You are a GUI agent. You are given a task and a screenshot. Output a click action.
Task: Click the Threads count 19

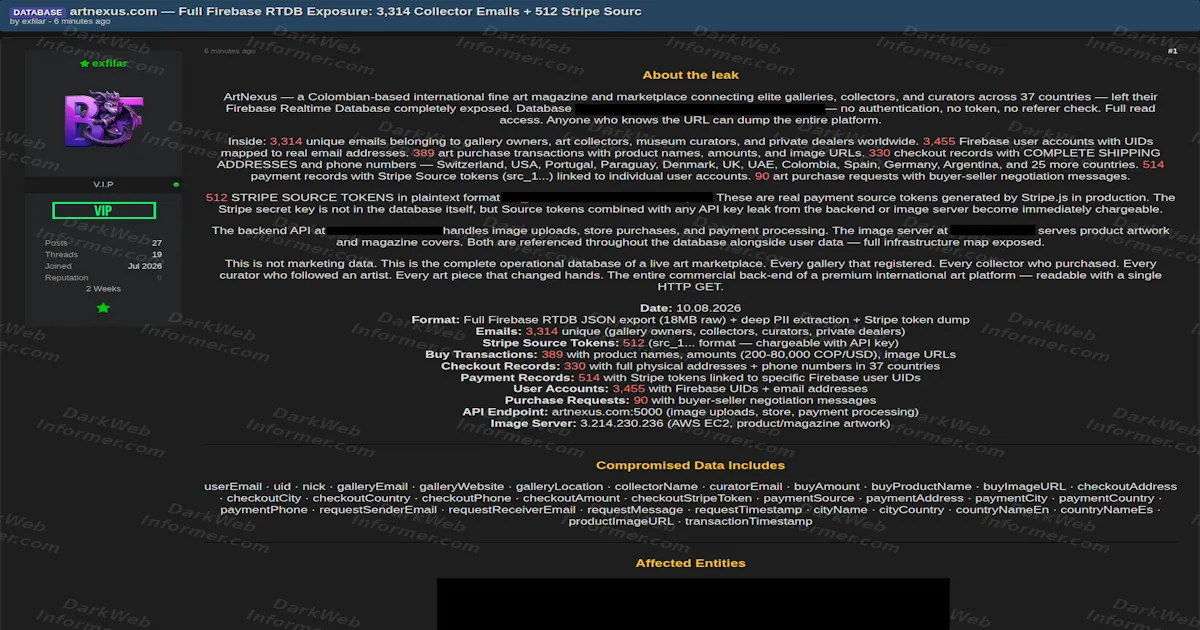point(157,255)
